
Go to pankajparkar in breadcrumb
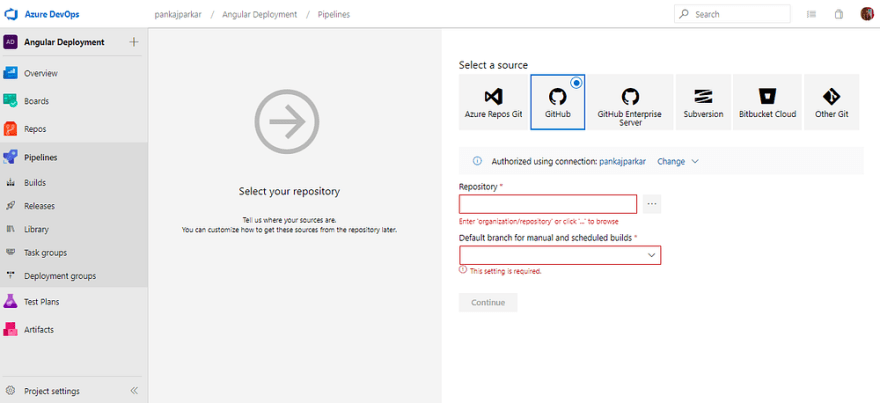coord(178,15)
